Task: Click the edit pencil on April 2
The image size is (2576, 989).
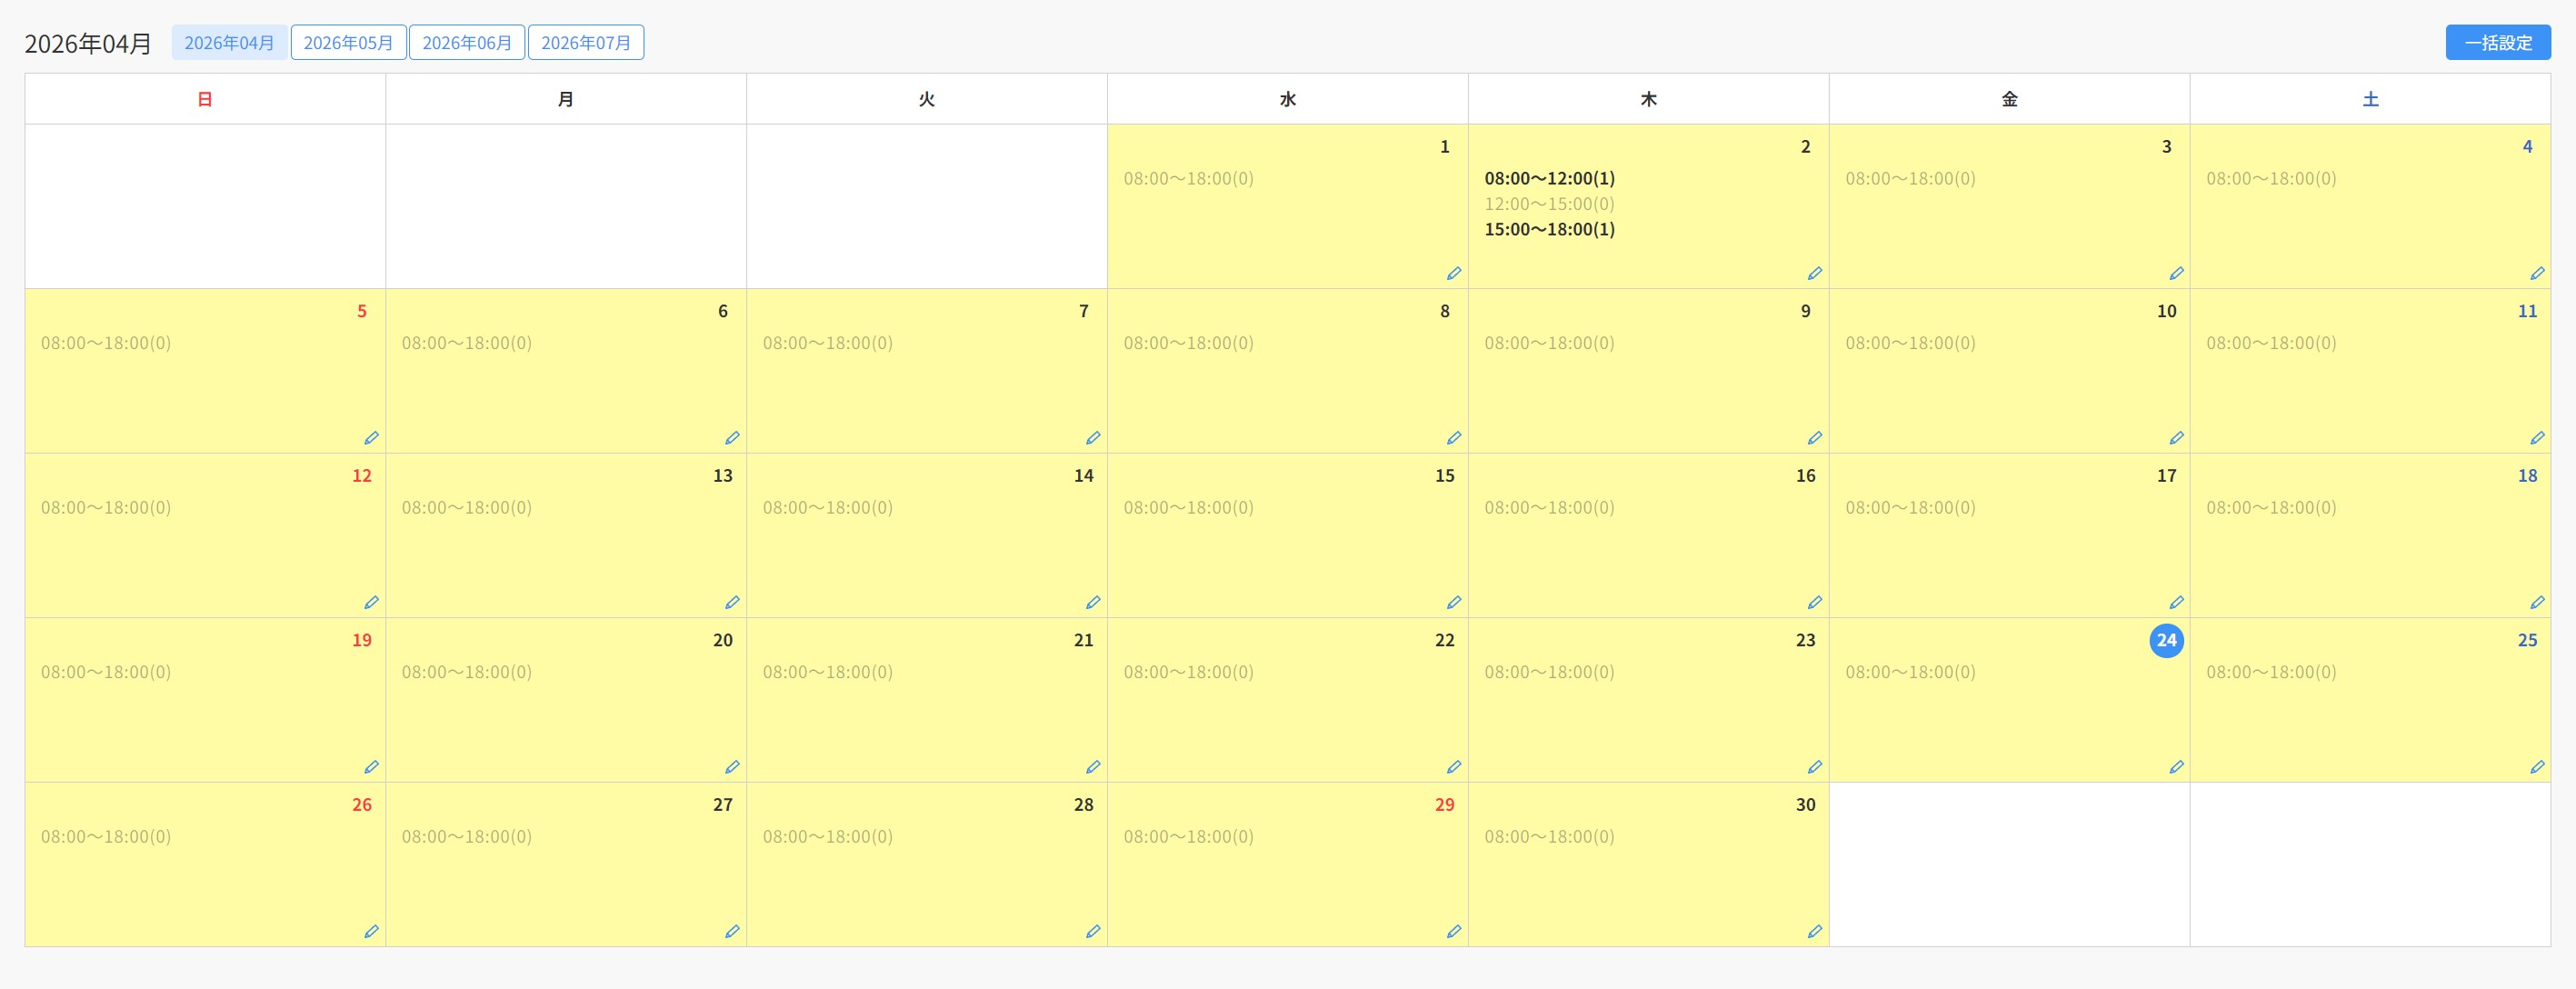Action: [1815, 273]
